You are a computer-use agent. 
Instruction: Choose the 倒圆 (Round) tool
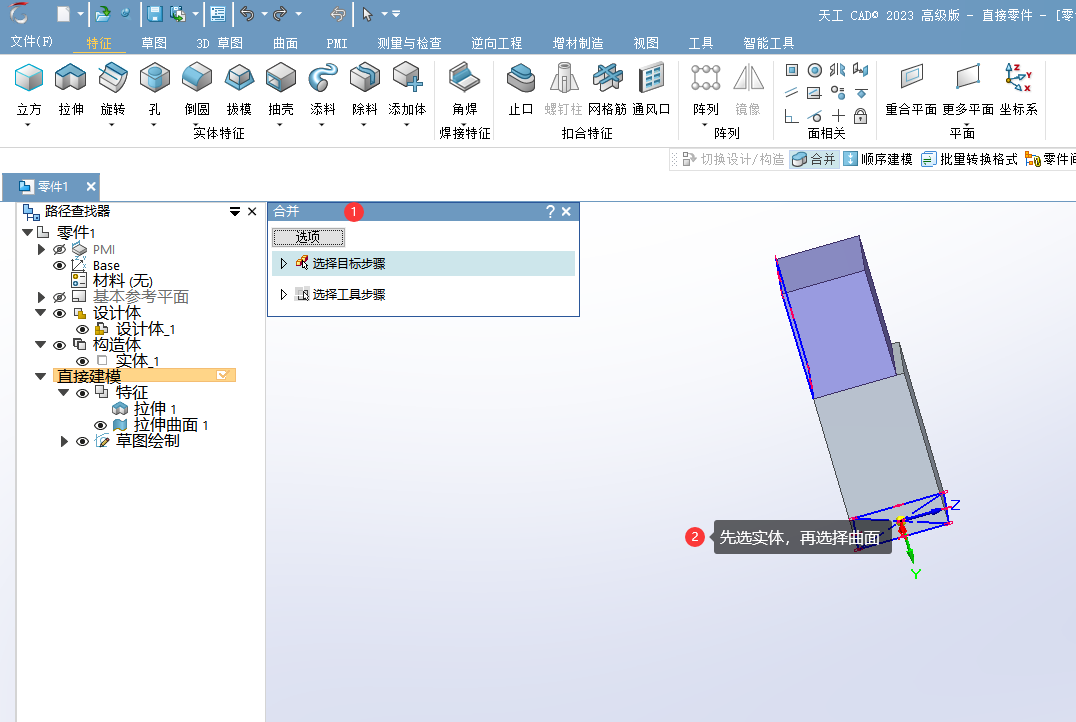[197, 78]
